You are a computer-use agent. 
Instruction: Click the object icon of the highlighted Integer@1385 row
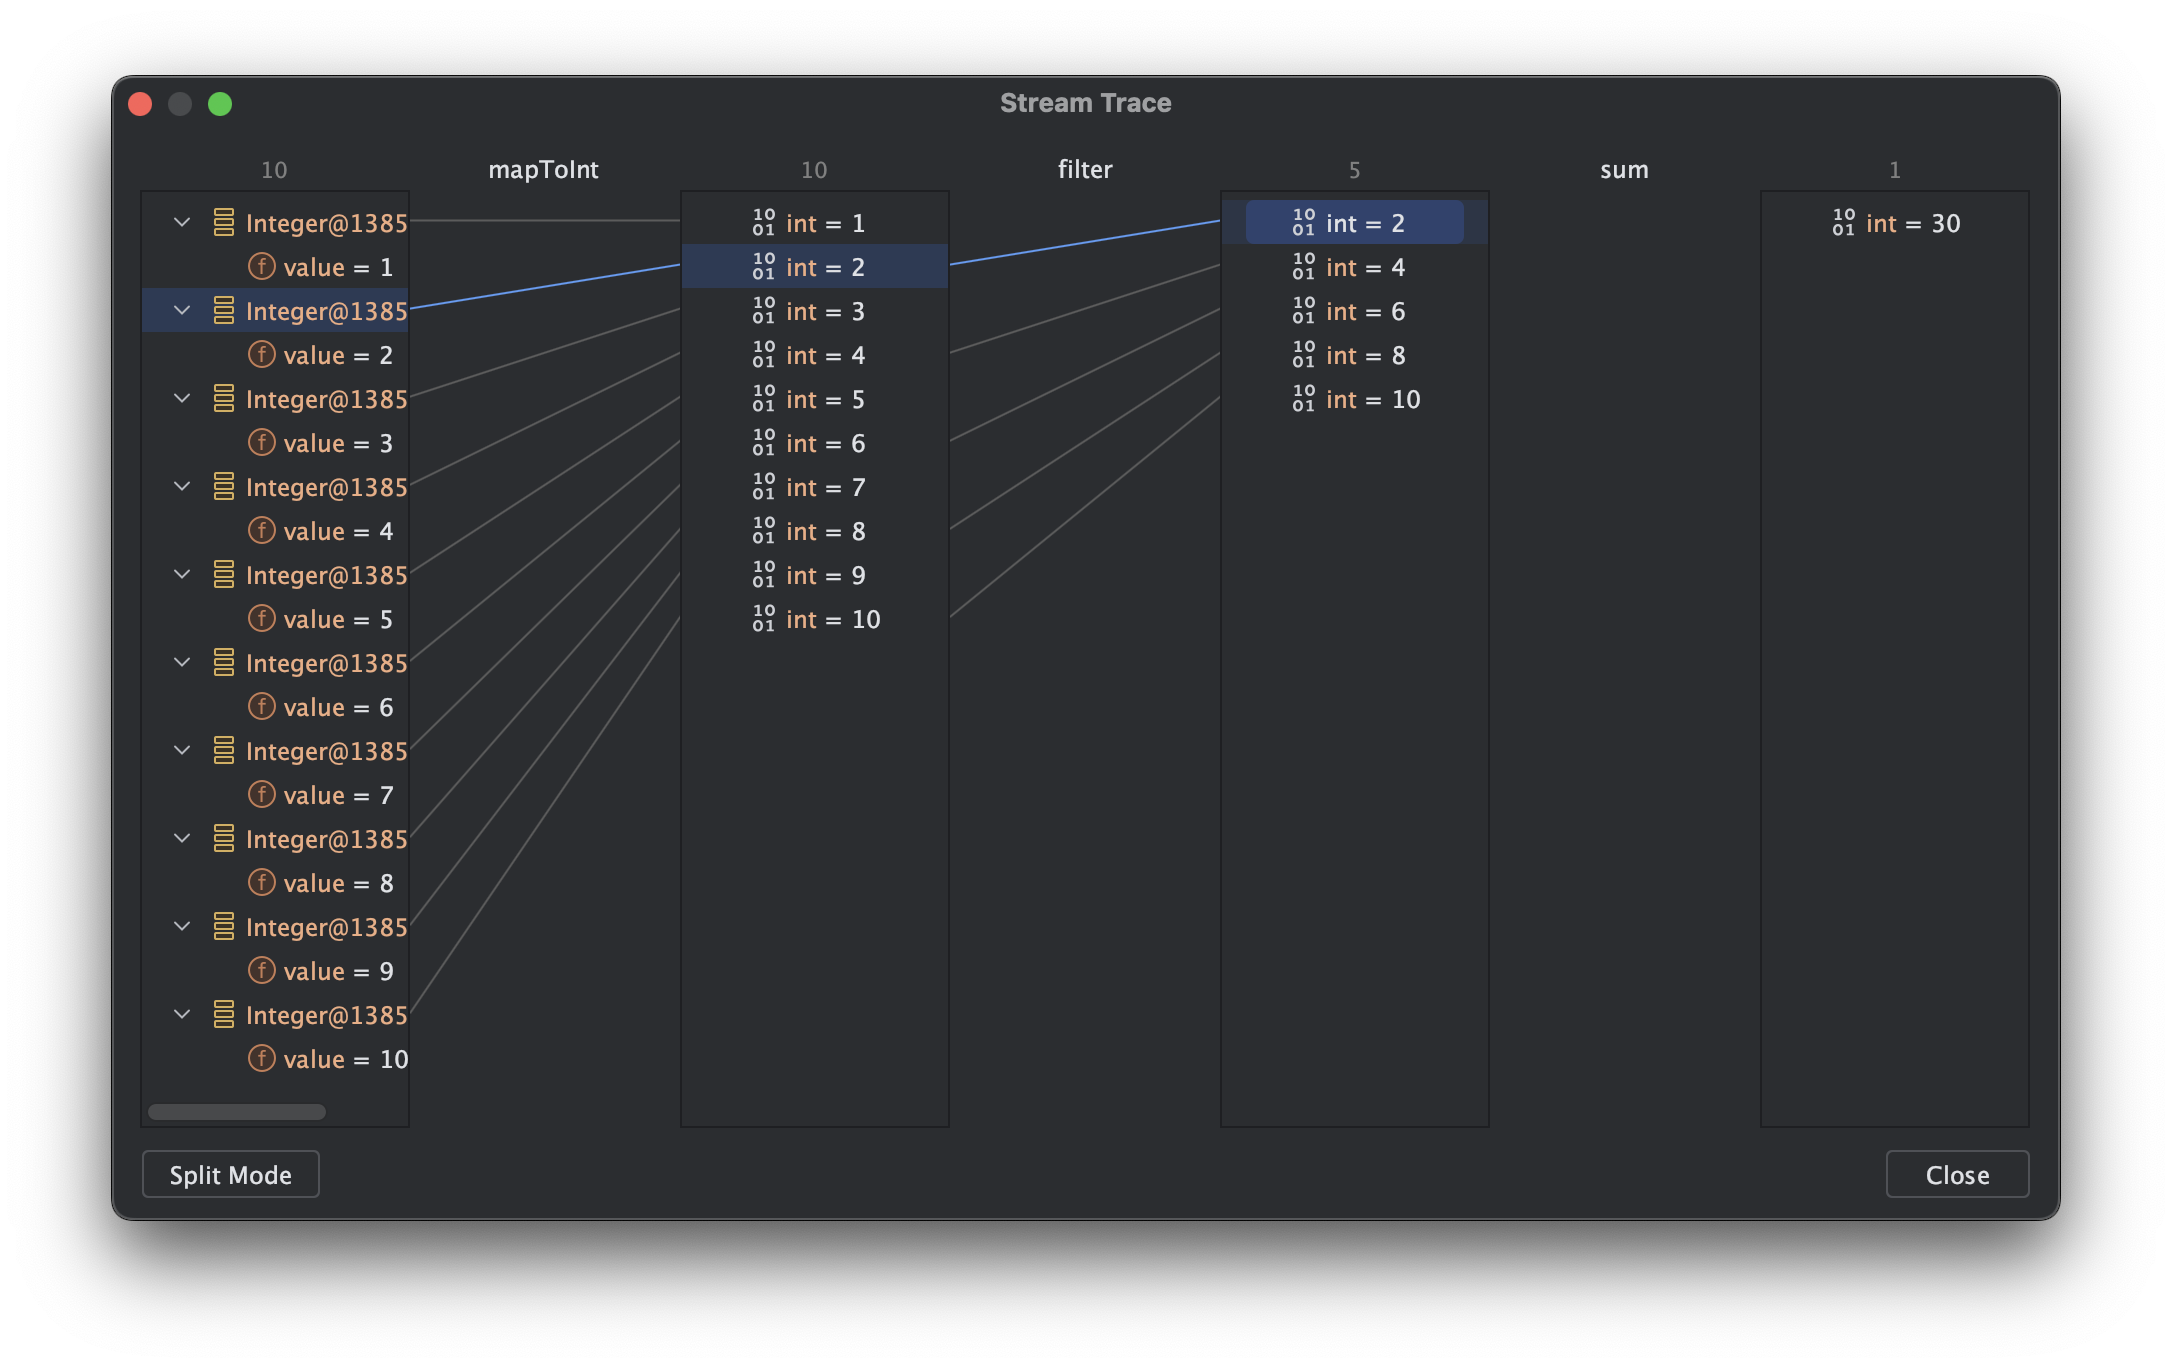click(x=224, y=311)
